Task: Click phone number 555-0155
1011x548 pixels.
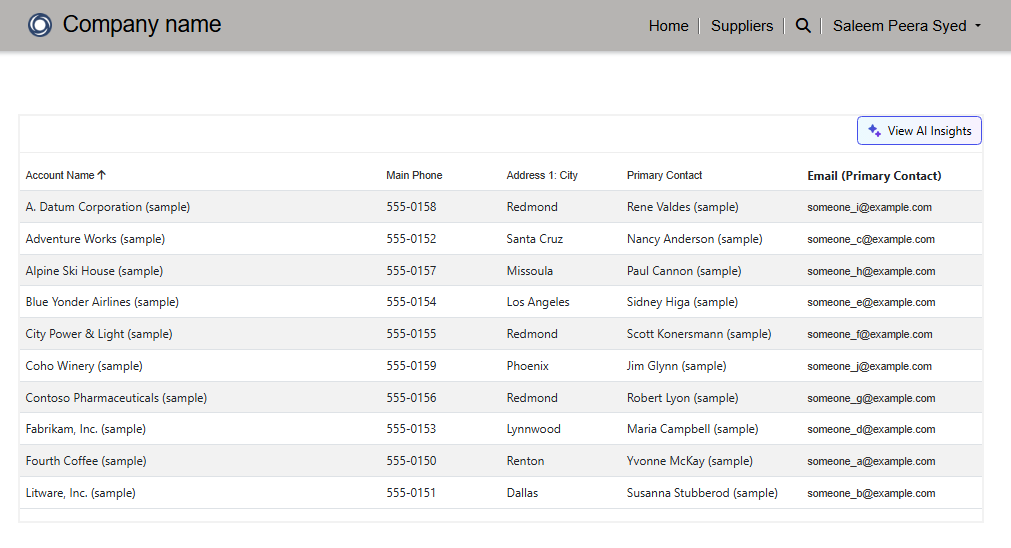Action: pyautogui.click(x=411, y=334)
